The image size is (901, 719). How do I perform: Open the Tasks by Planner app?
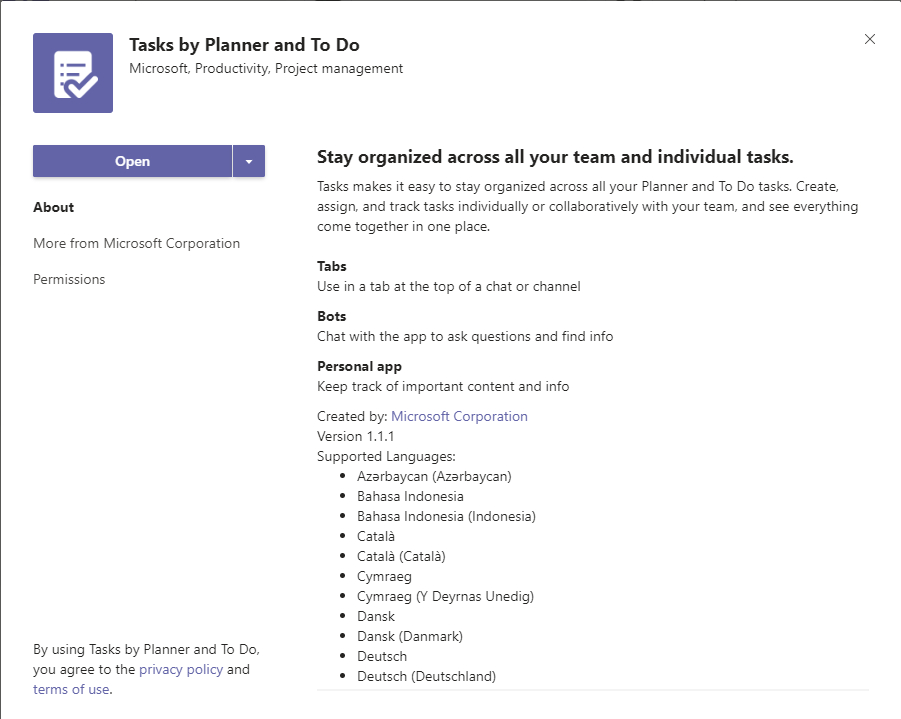click(x=132, y=161)
